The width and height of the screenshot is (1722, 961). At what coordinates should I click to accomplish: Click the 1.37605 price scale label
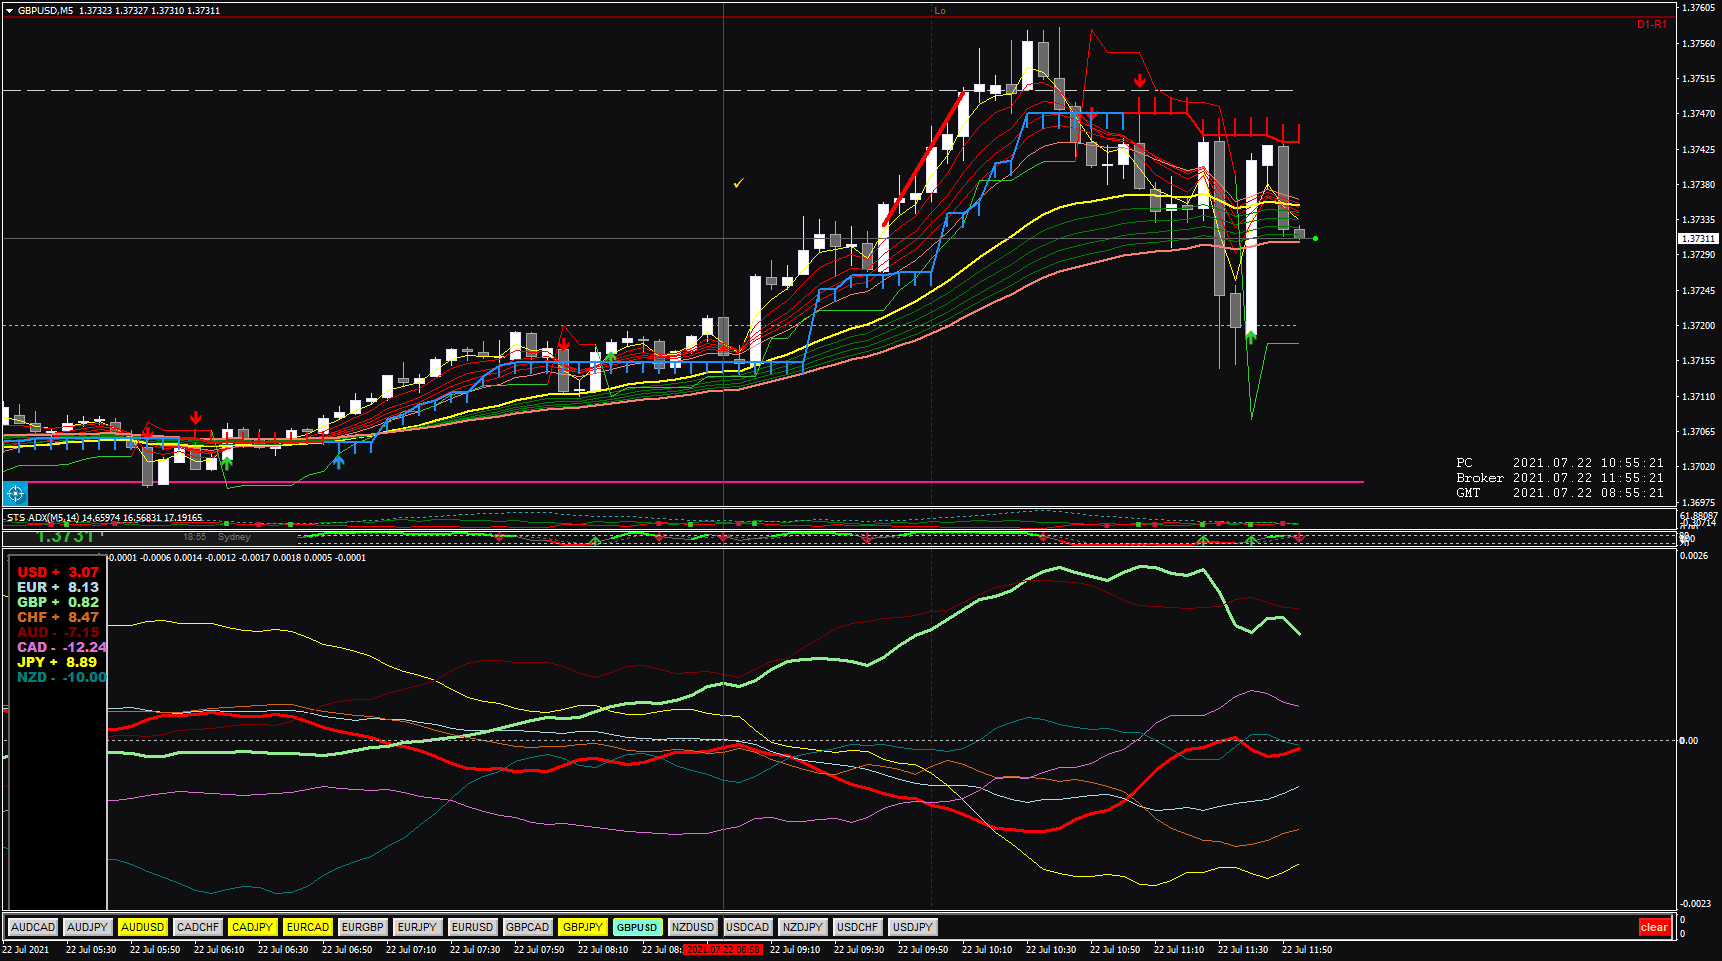coord(1698,8)
